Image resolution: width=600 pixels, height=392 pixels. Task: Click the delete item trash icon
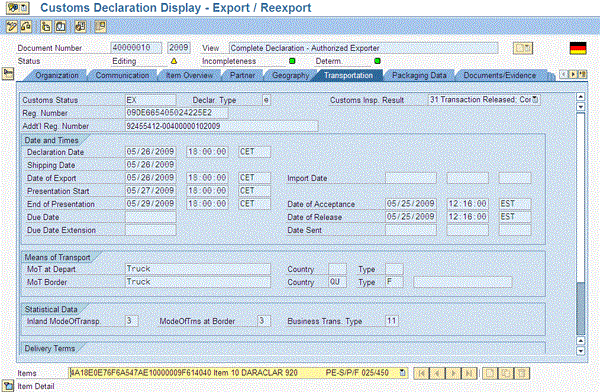pos(523,373)
